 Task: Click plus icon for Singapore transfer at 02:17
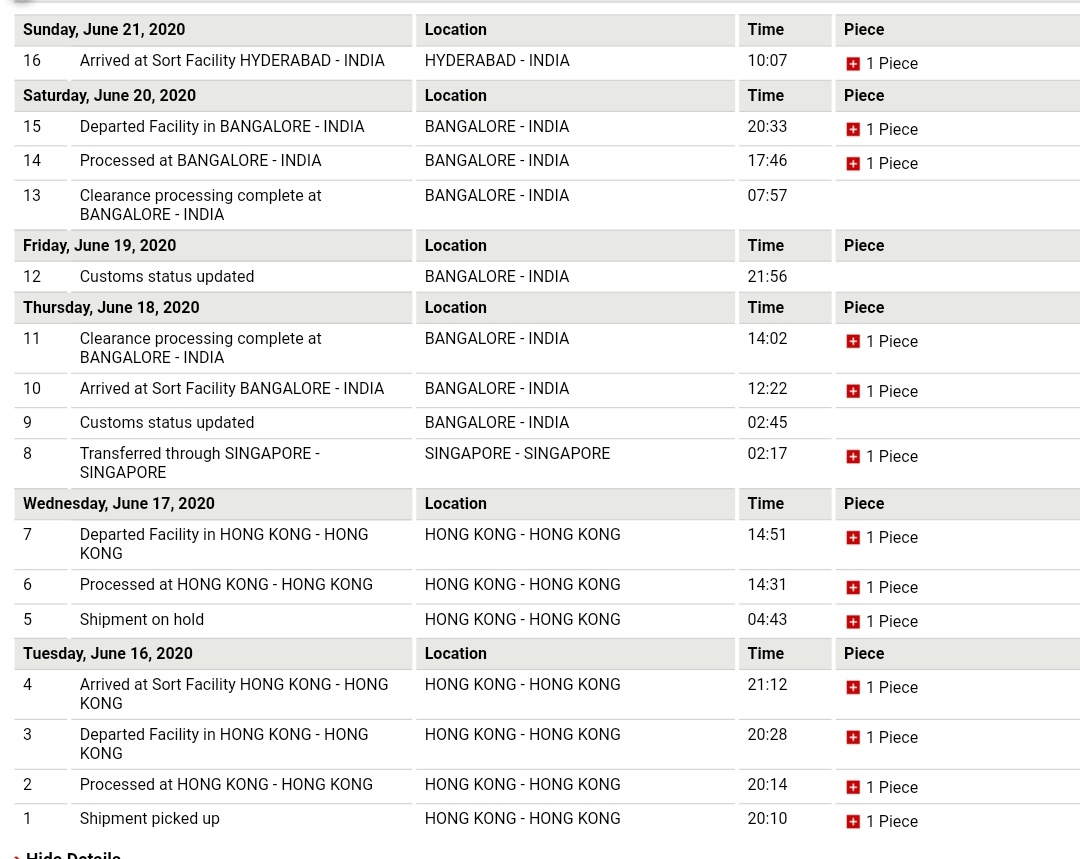[x=853, y=457]
